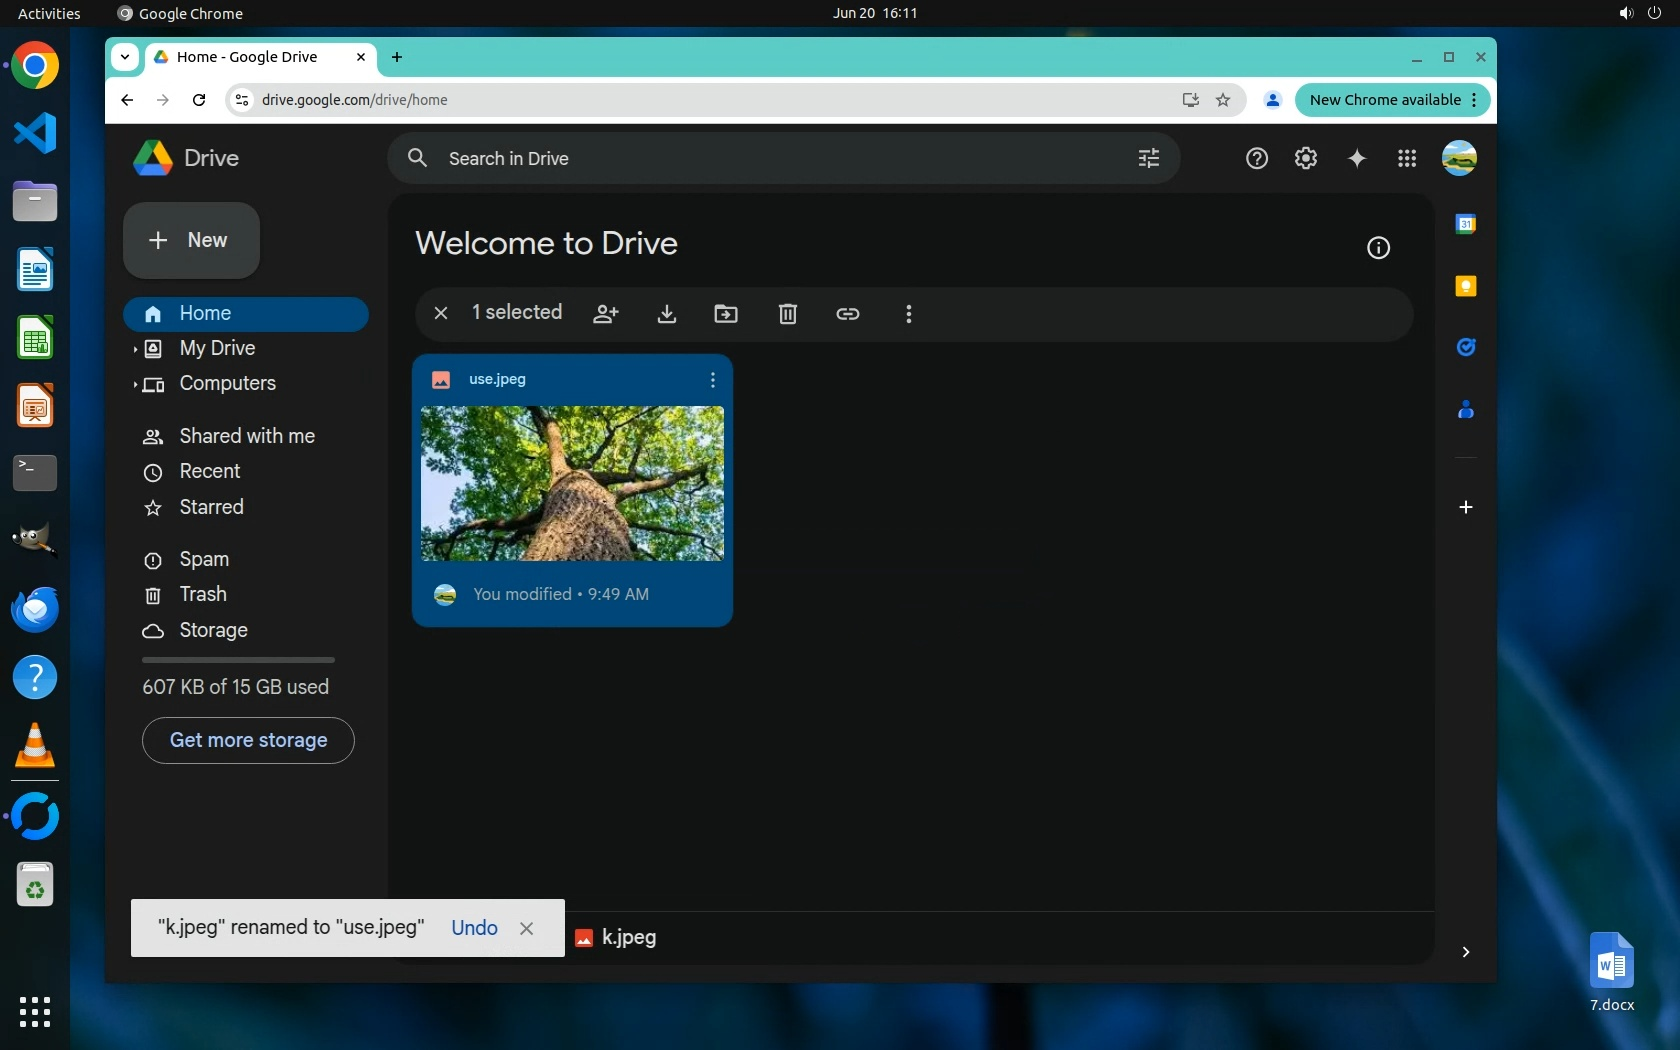Image resolution: width=1680 pixels, height=1050 pixels.
Task: Download the selected file
Action: click(667, 314)
